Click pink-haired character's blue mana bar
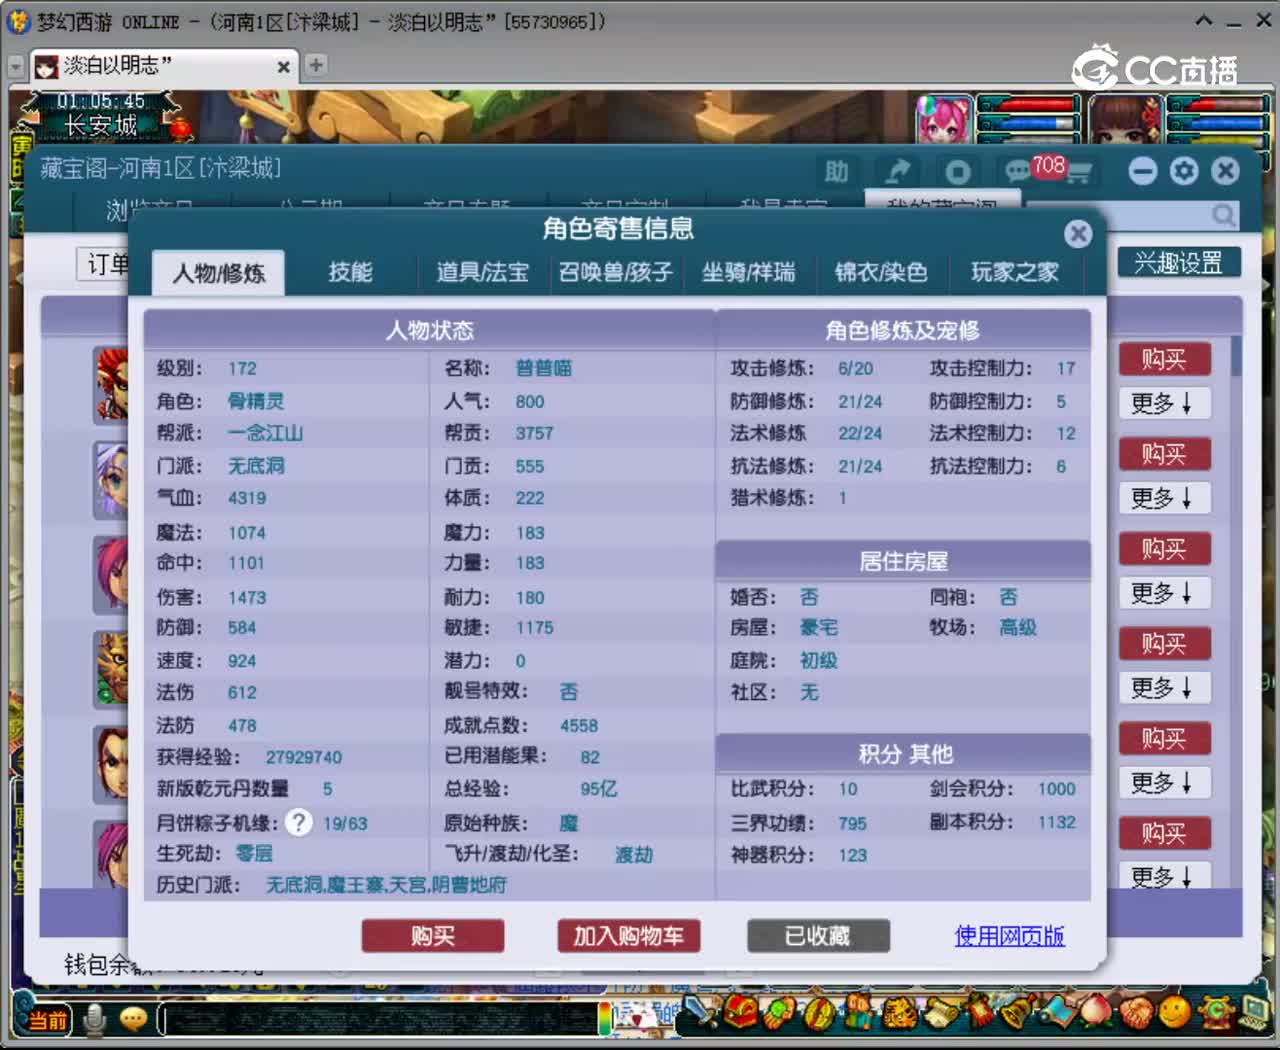 pos(1030,124)
